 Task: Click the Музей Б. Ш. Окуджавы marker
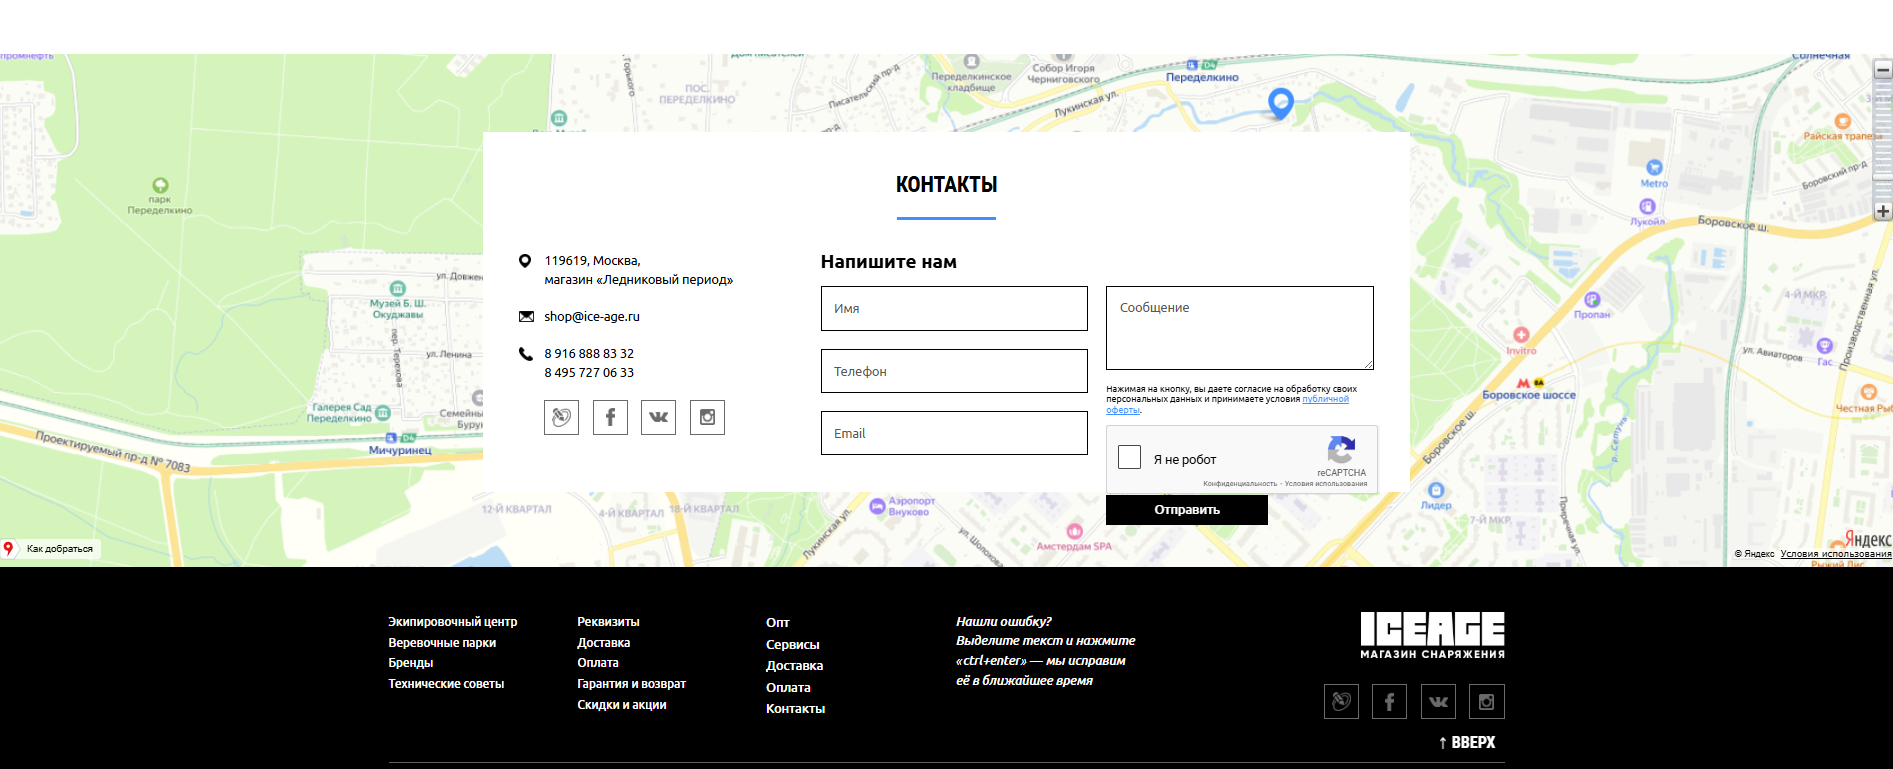click(398, 289)
